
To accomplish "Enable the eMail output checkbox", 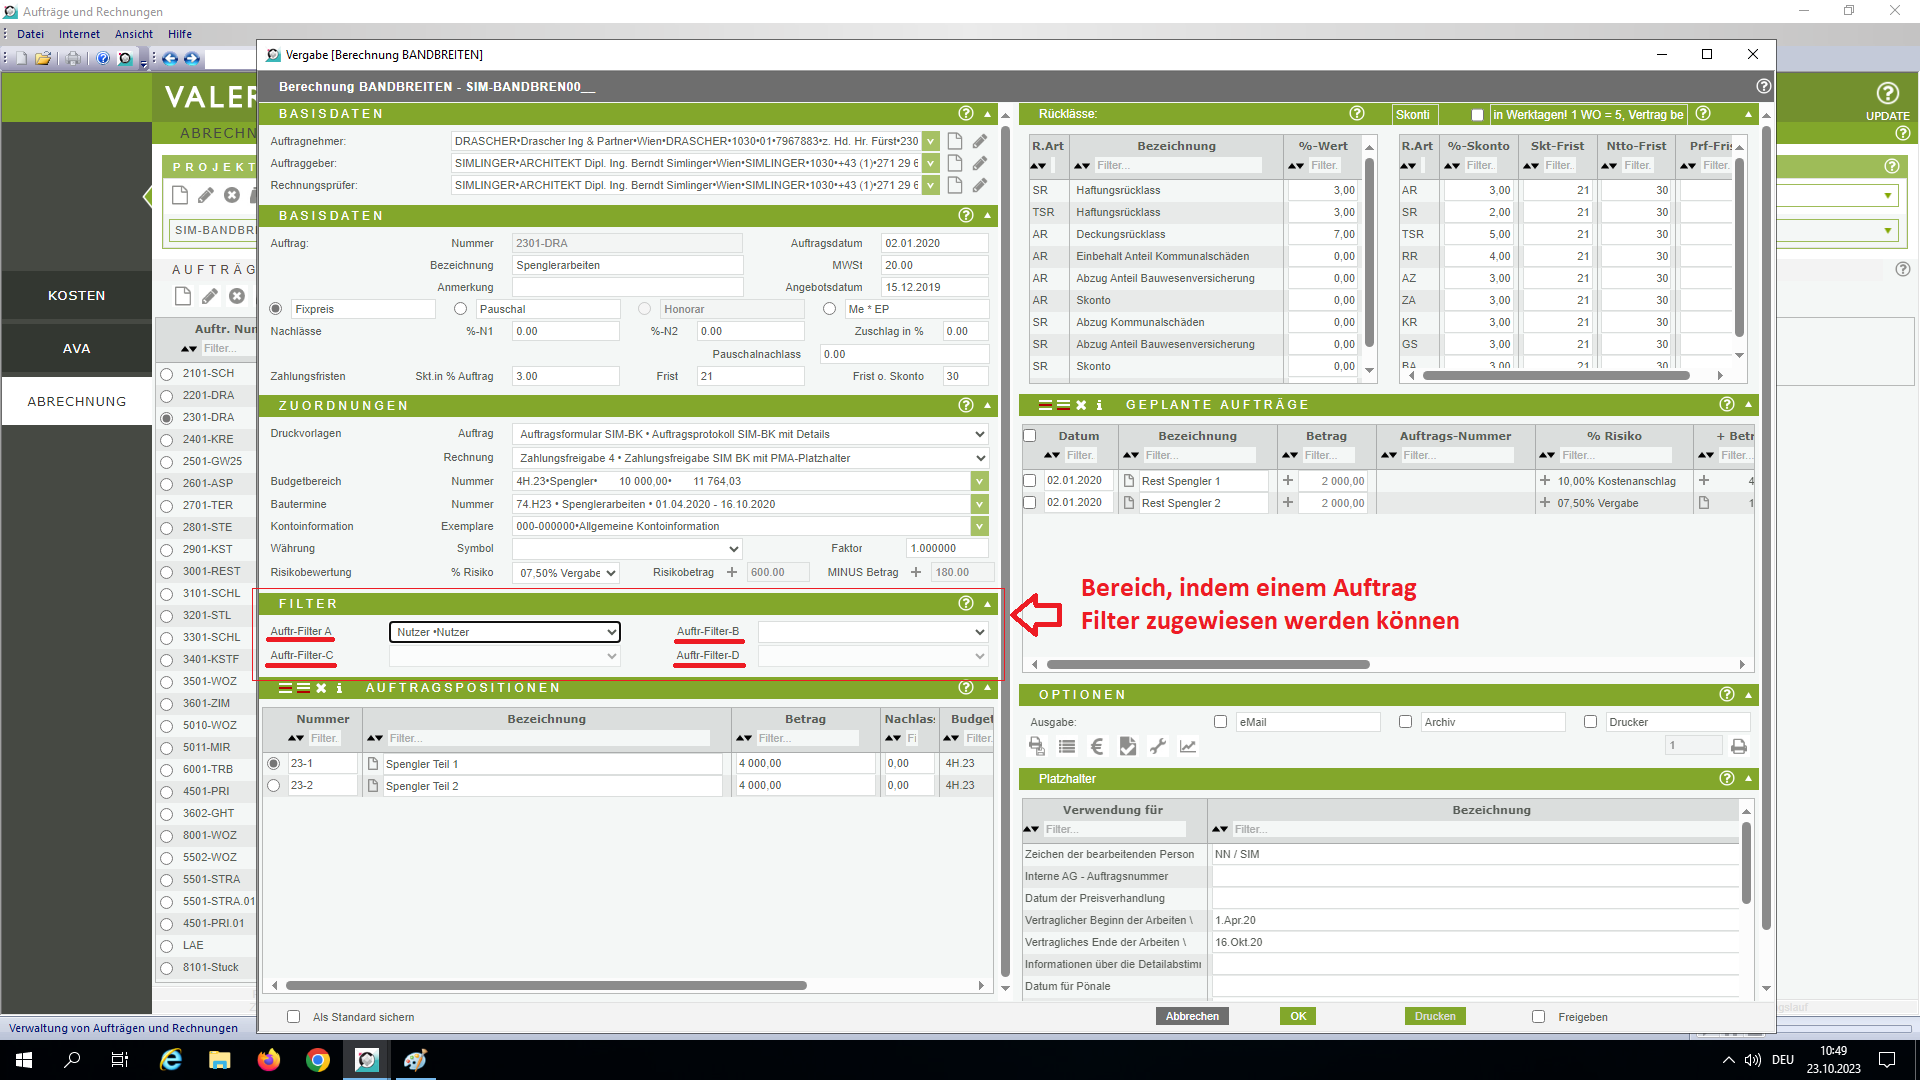I will pyautogui.click(x=1220, y=722).
